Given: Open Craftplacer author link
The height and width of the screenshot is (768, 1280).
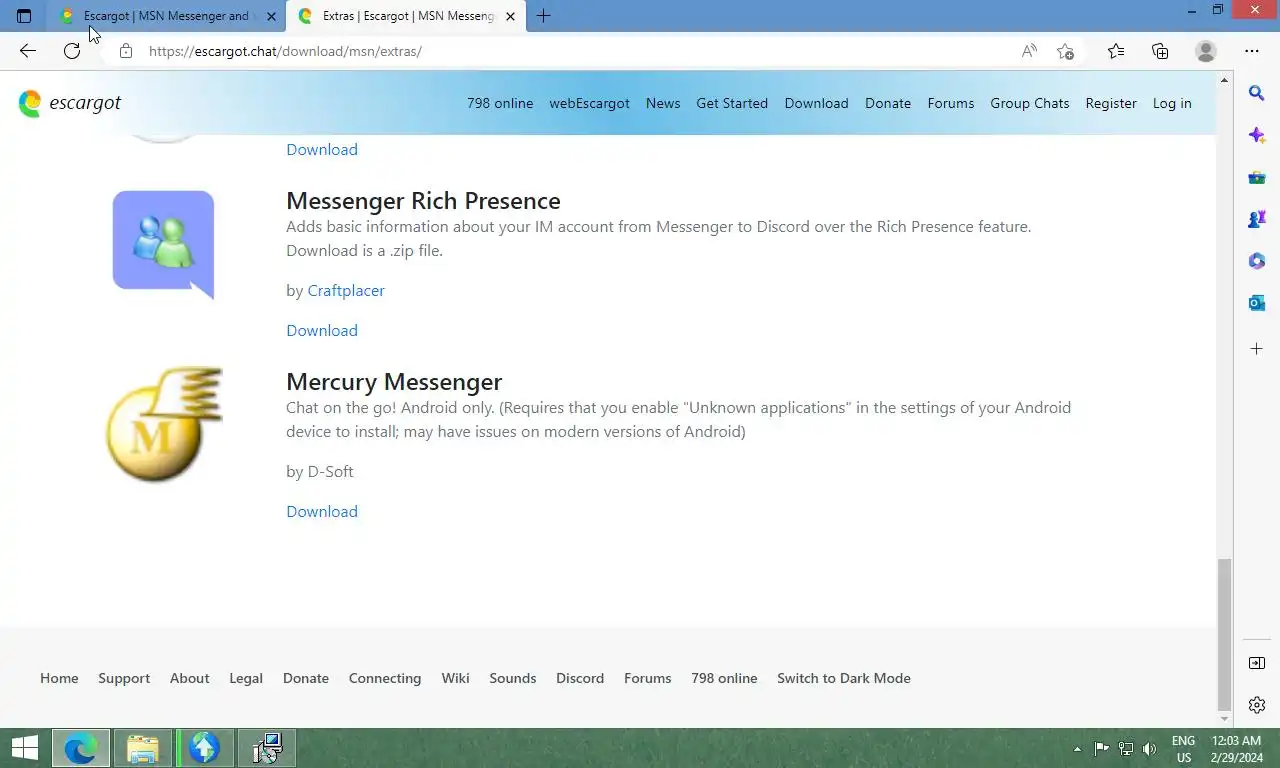Looking at the screenshot, I should [346, 290].
